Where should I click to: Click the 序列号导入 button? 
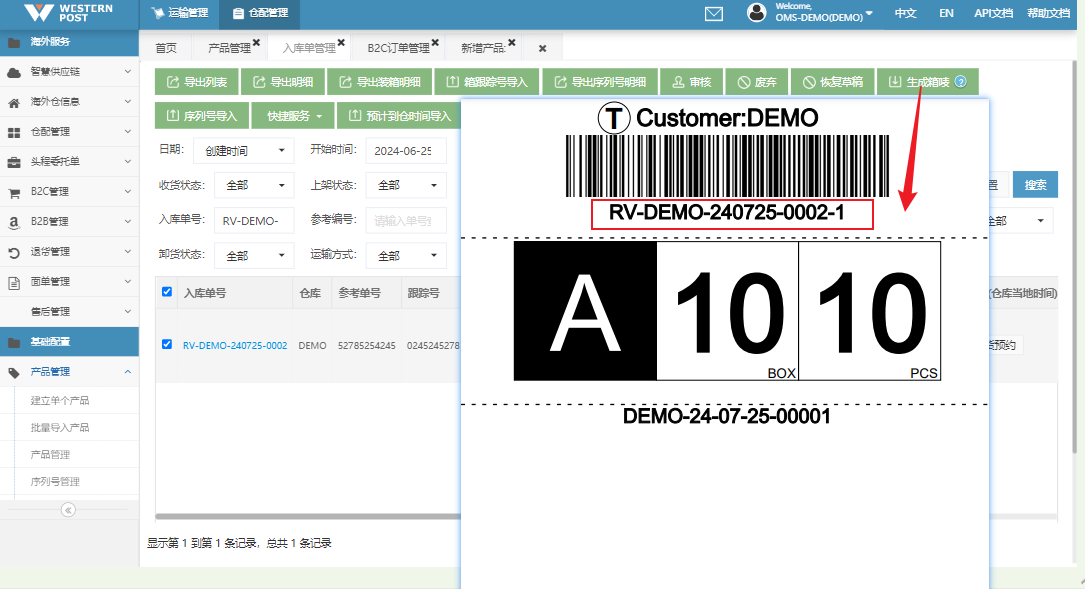201,116
